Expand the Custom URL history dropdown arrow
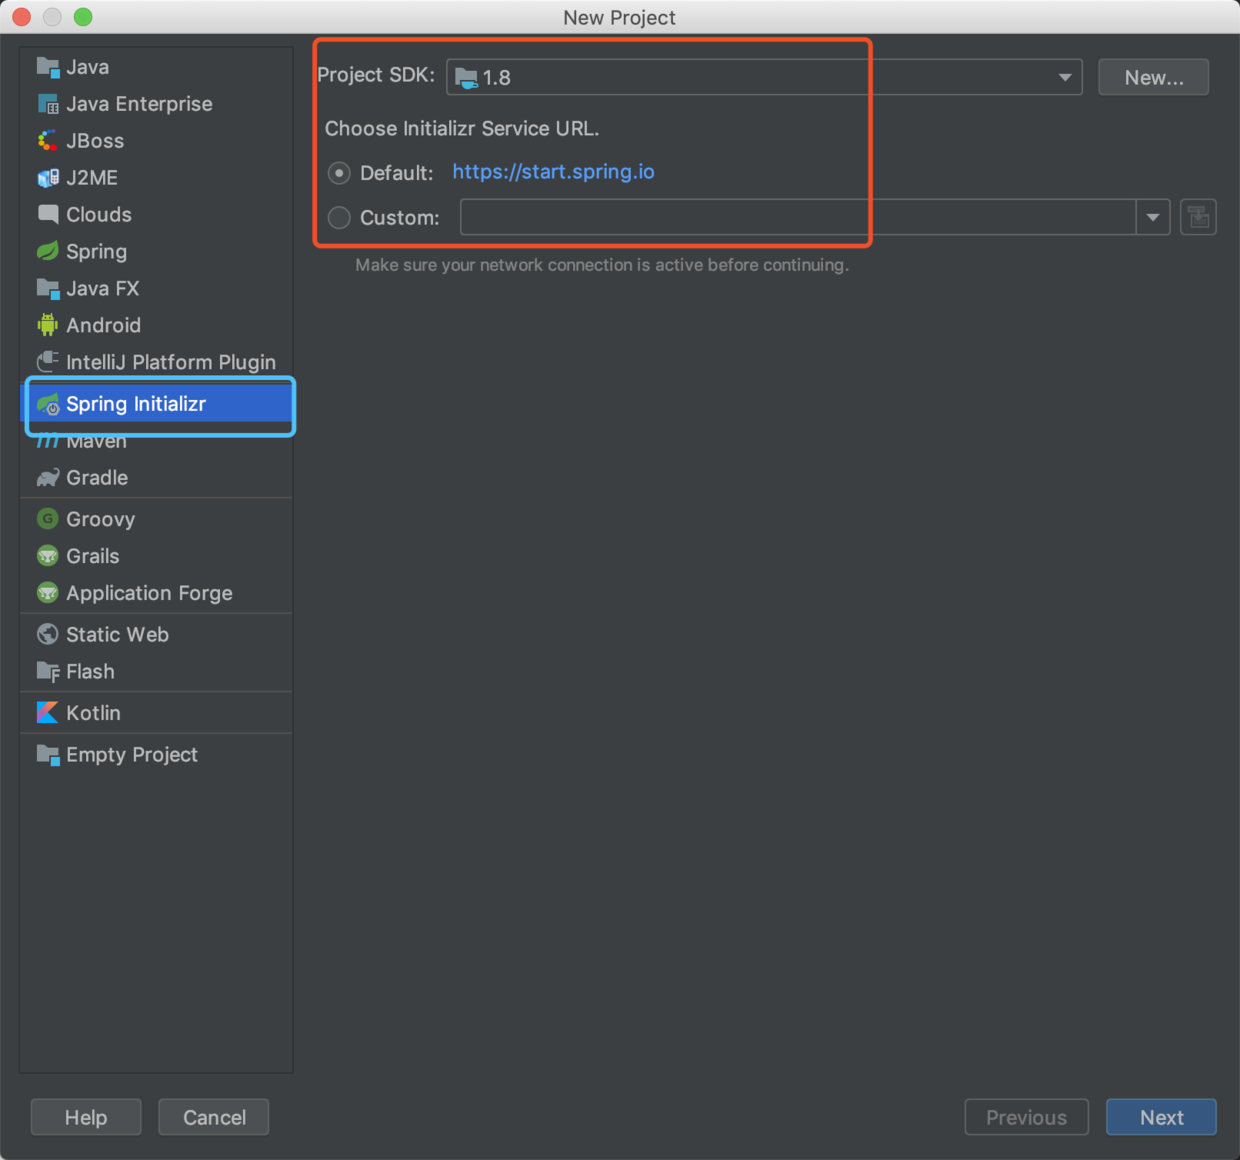Image resolution: width=1240 pixels, height=1160 pixels. tap(1153, 217)
